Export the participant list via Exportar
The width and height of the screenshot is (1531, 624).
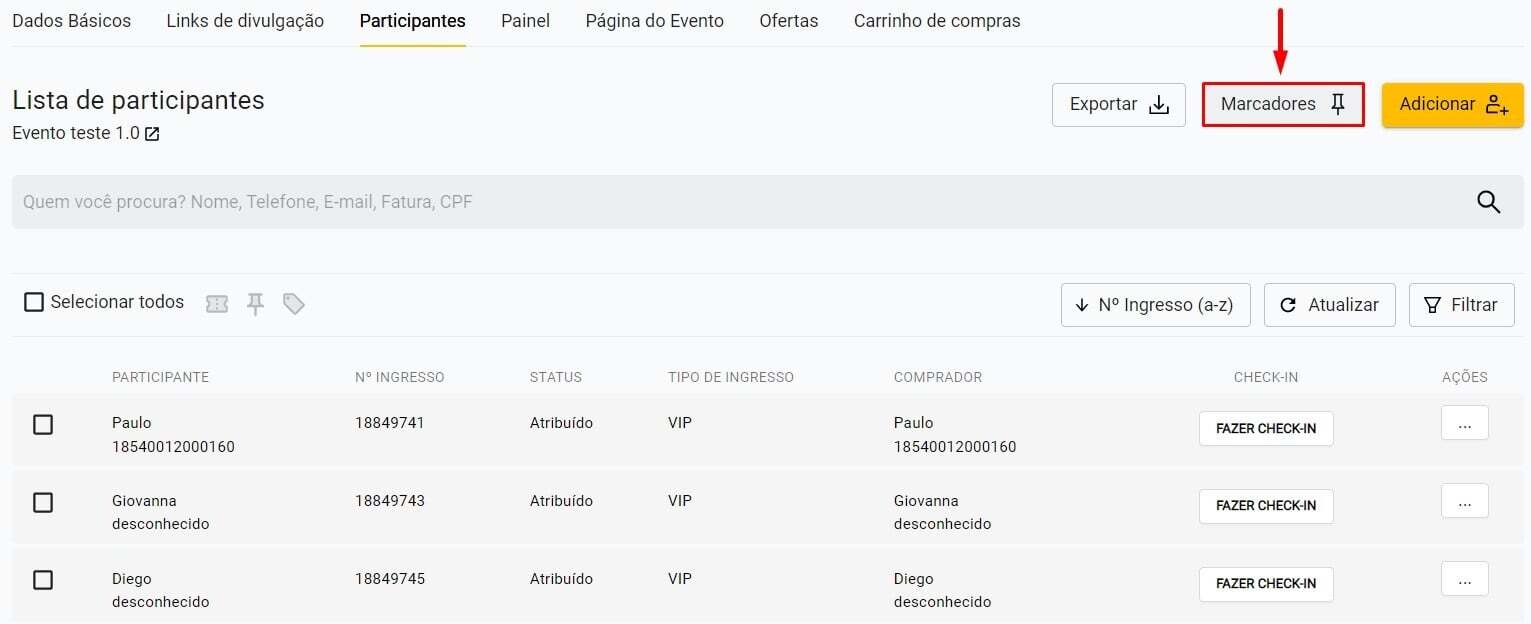[x=1118, y=105]
